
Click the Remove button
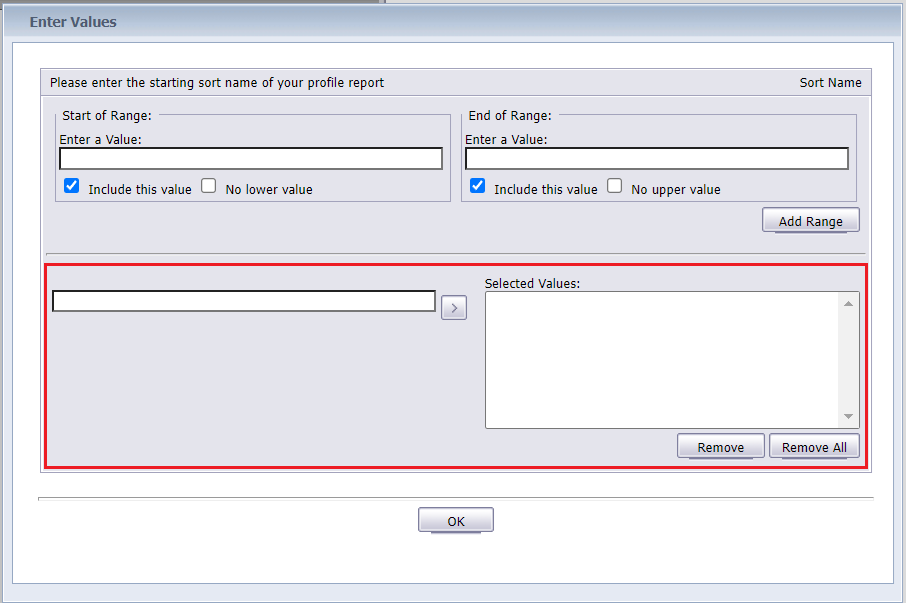[721, 446]
